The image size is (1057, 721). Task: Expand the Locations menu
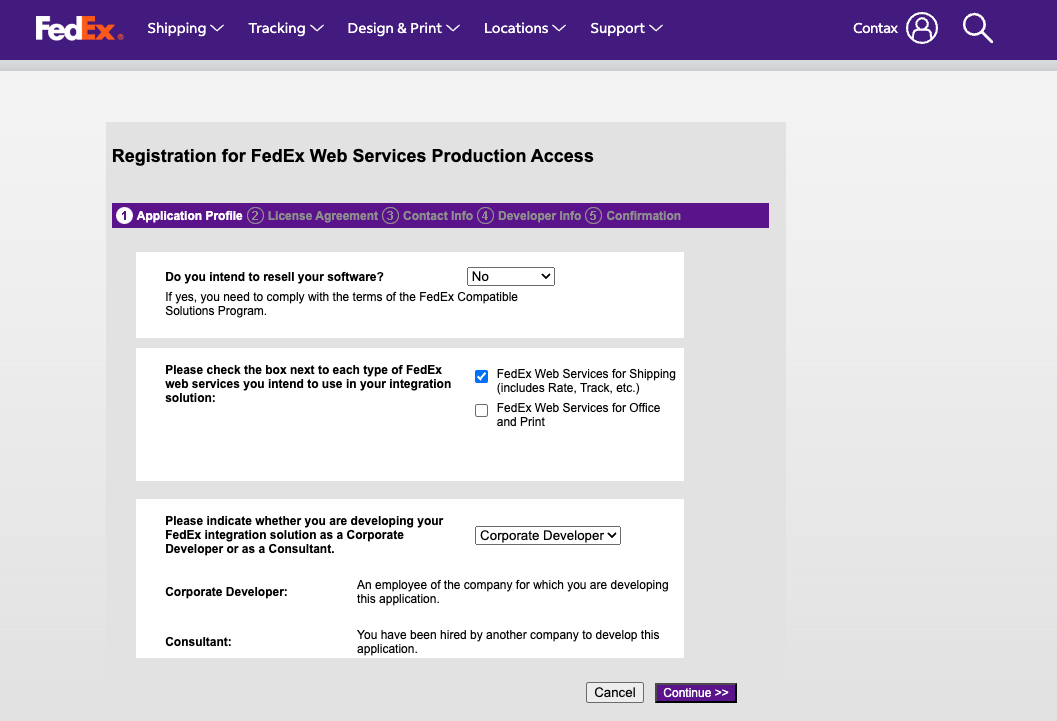(524, 28)
